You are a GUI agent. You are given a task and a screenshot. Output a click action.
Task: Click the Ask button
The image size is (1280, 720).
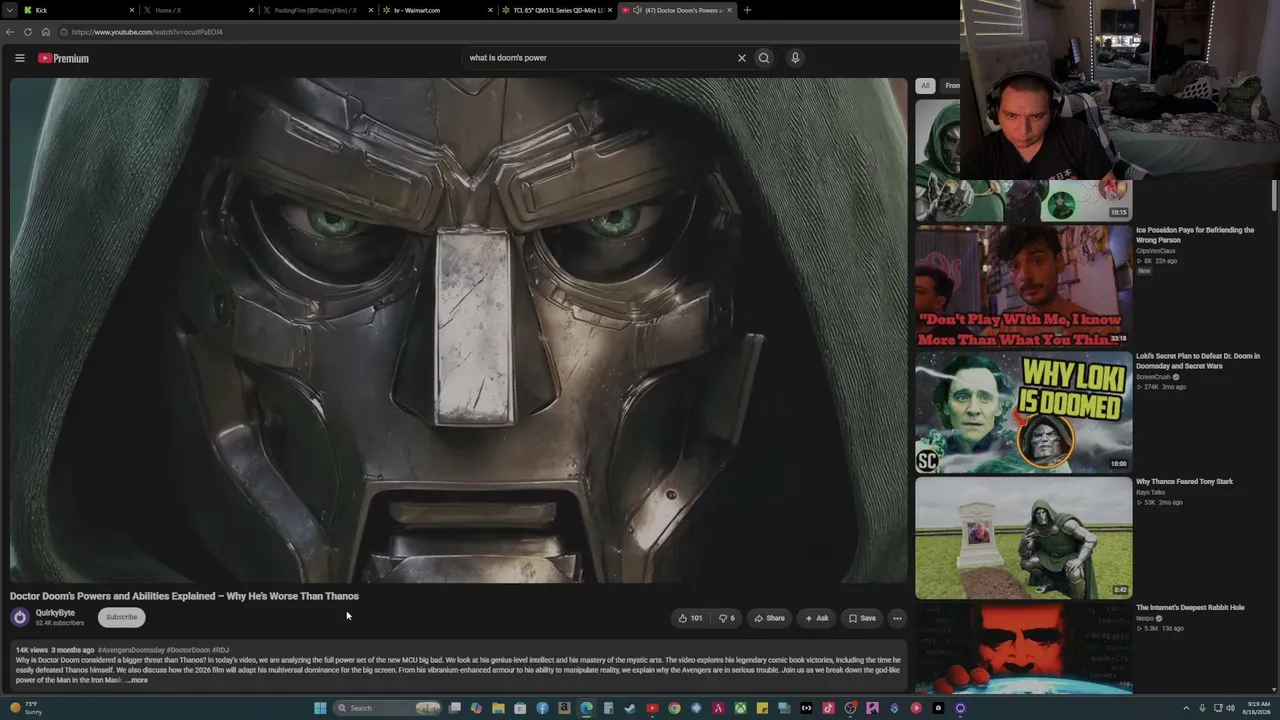coord(817,618)
